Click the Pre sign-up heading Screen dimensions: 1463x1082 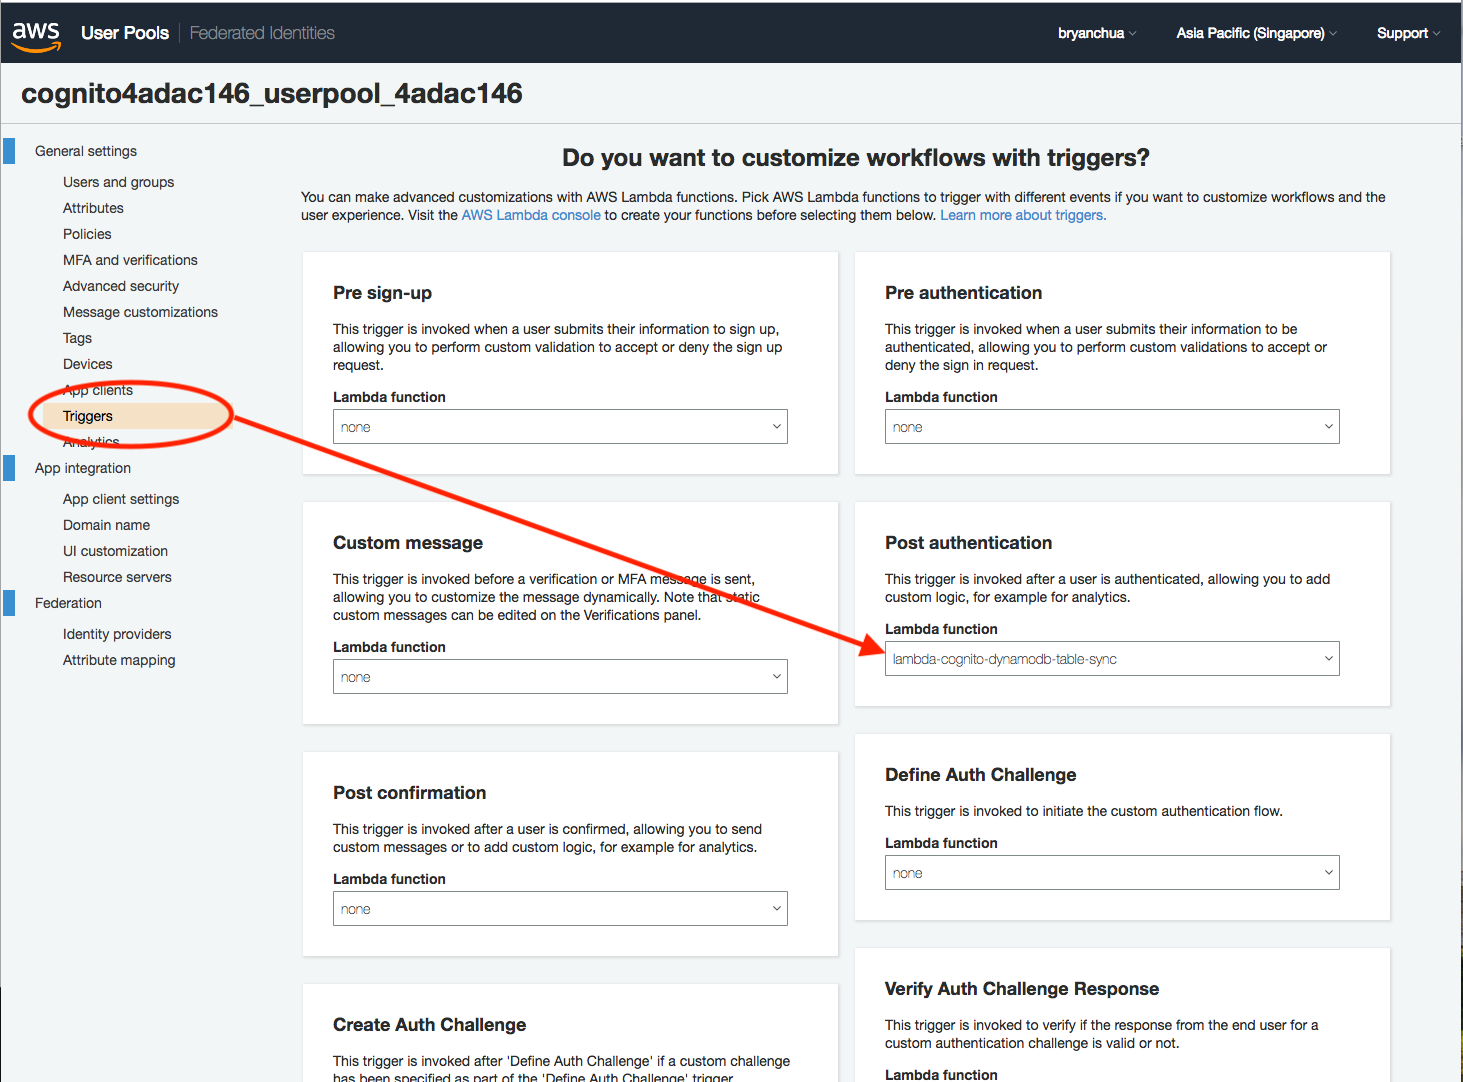tap(382, 293)
